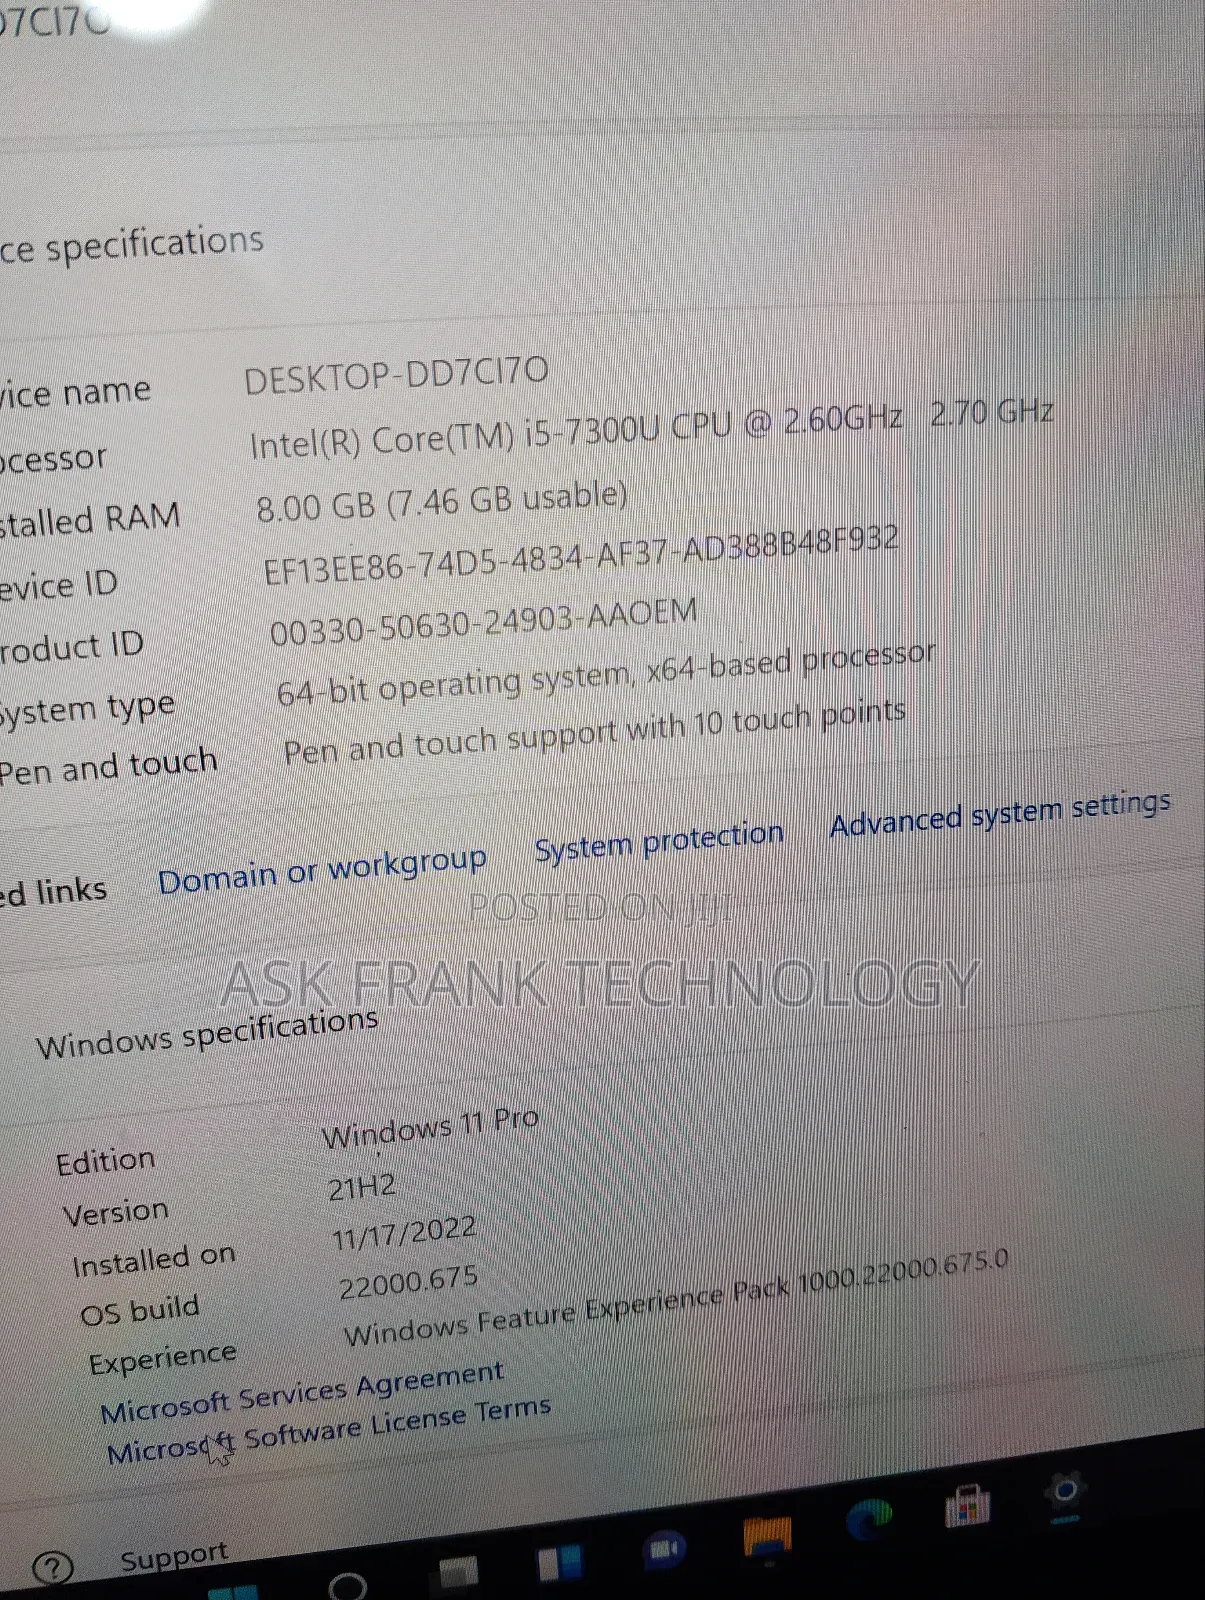Click the Support label
1205x1600 pixels.
point(174,1556)
